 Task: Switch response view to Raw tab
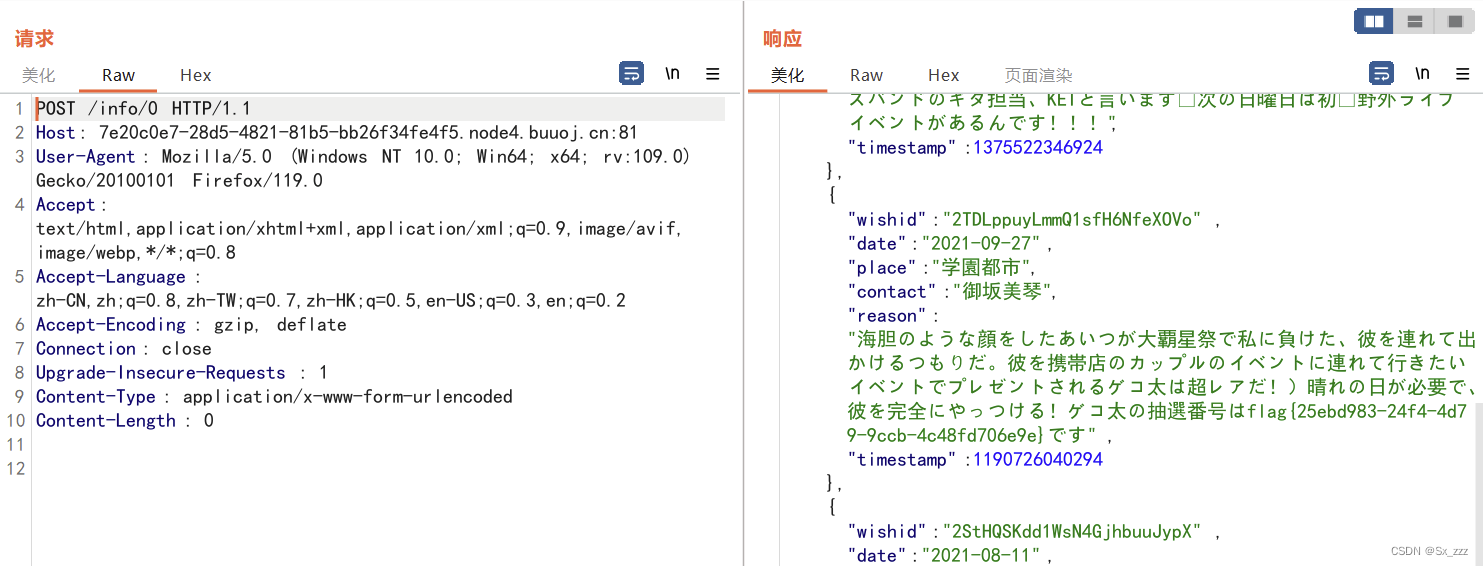pos(866,75)
